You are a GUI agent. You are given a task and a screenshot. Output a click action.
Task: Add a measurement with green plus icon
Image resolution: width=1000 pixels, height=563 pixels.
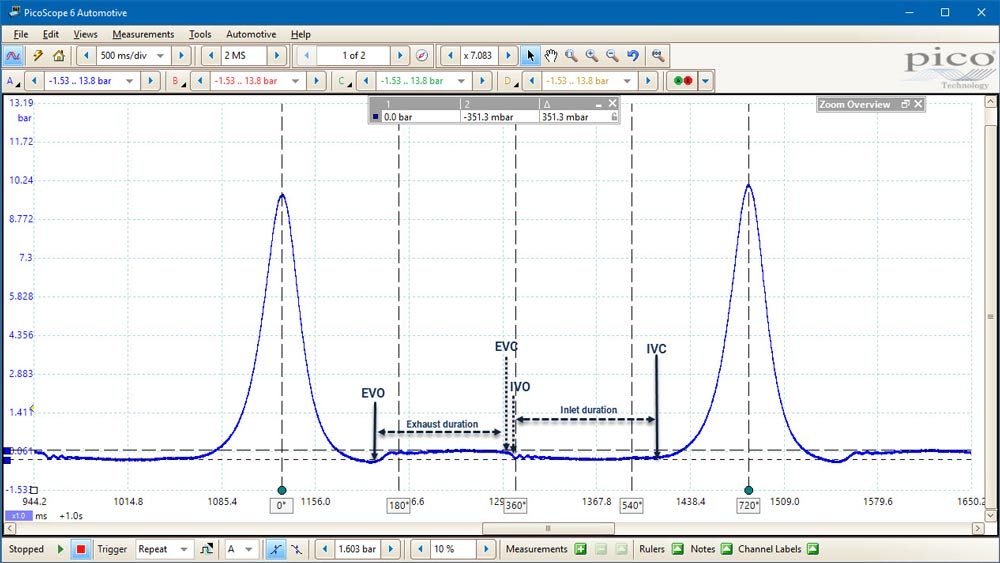coord(580,549)
